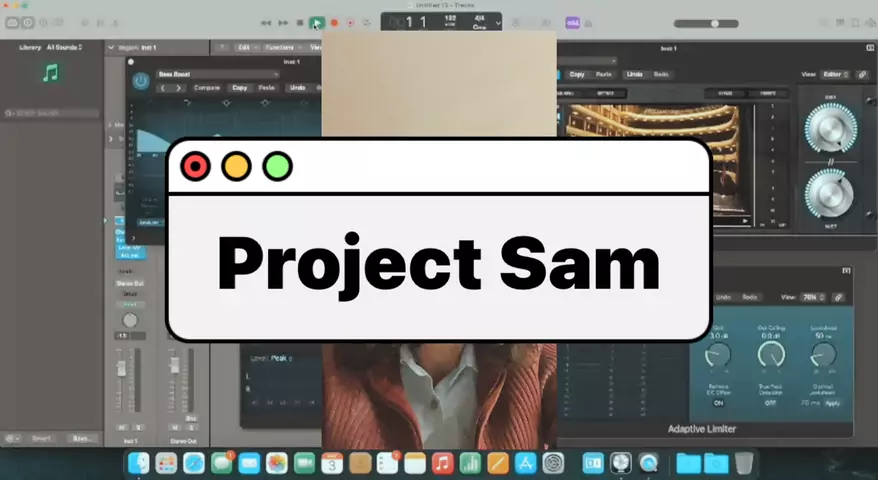Click the green Play button in transport
This screenshot has width=878, height=480.
click(316, 22)
